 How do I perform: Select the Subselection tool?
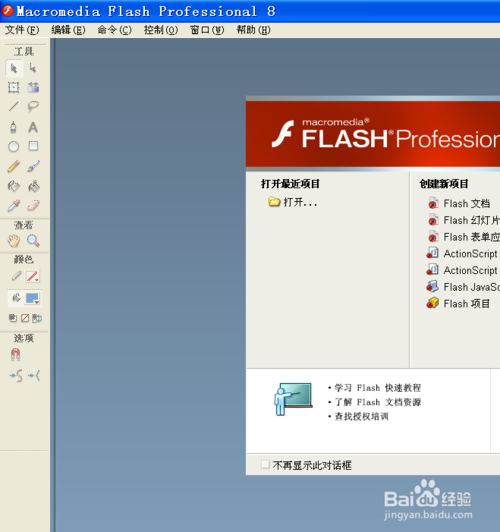pos(33,68)
